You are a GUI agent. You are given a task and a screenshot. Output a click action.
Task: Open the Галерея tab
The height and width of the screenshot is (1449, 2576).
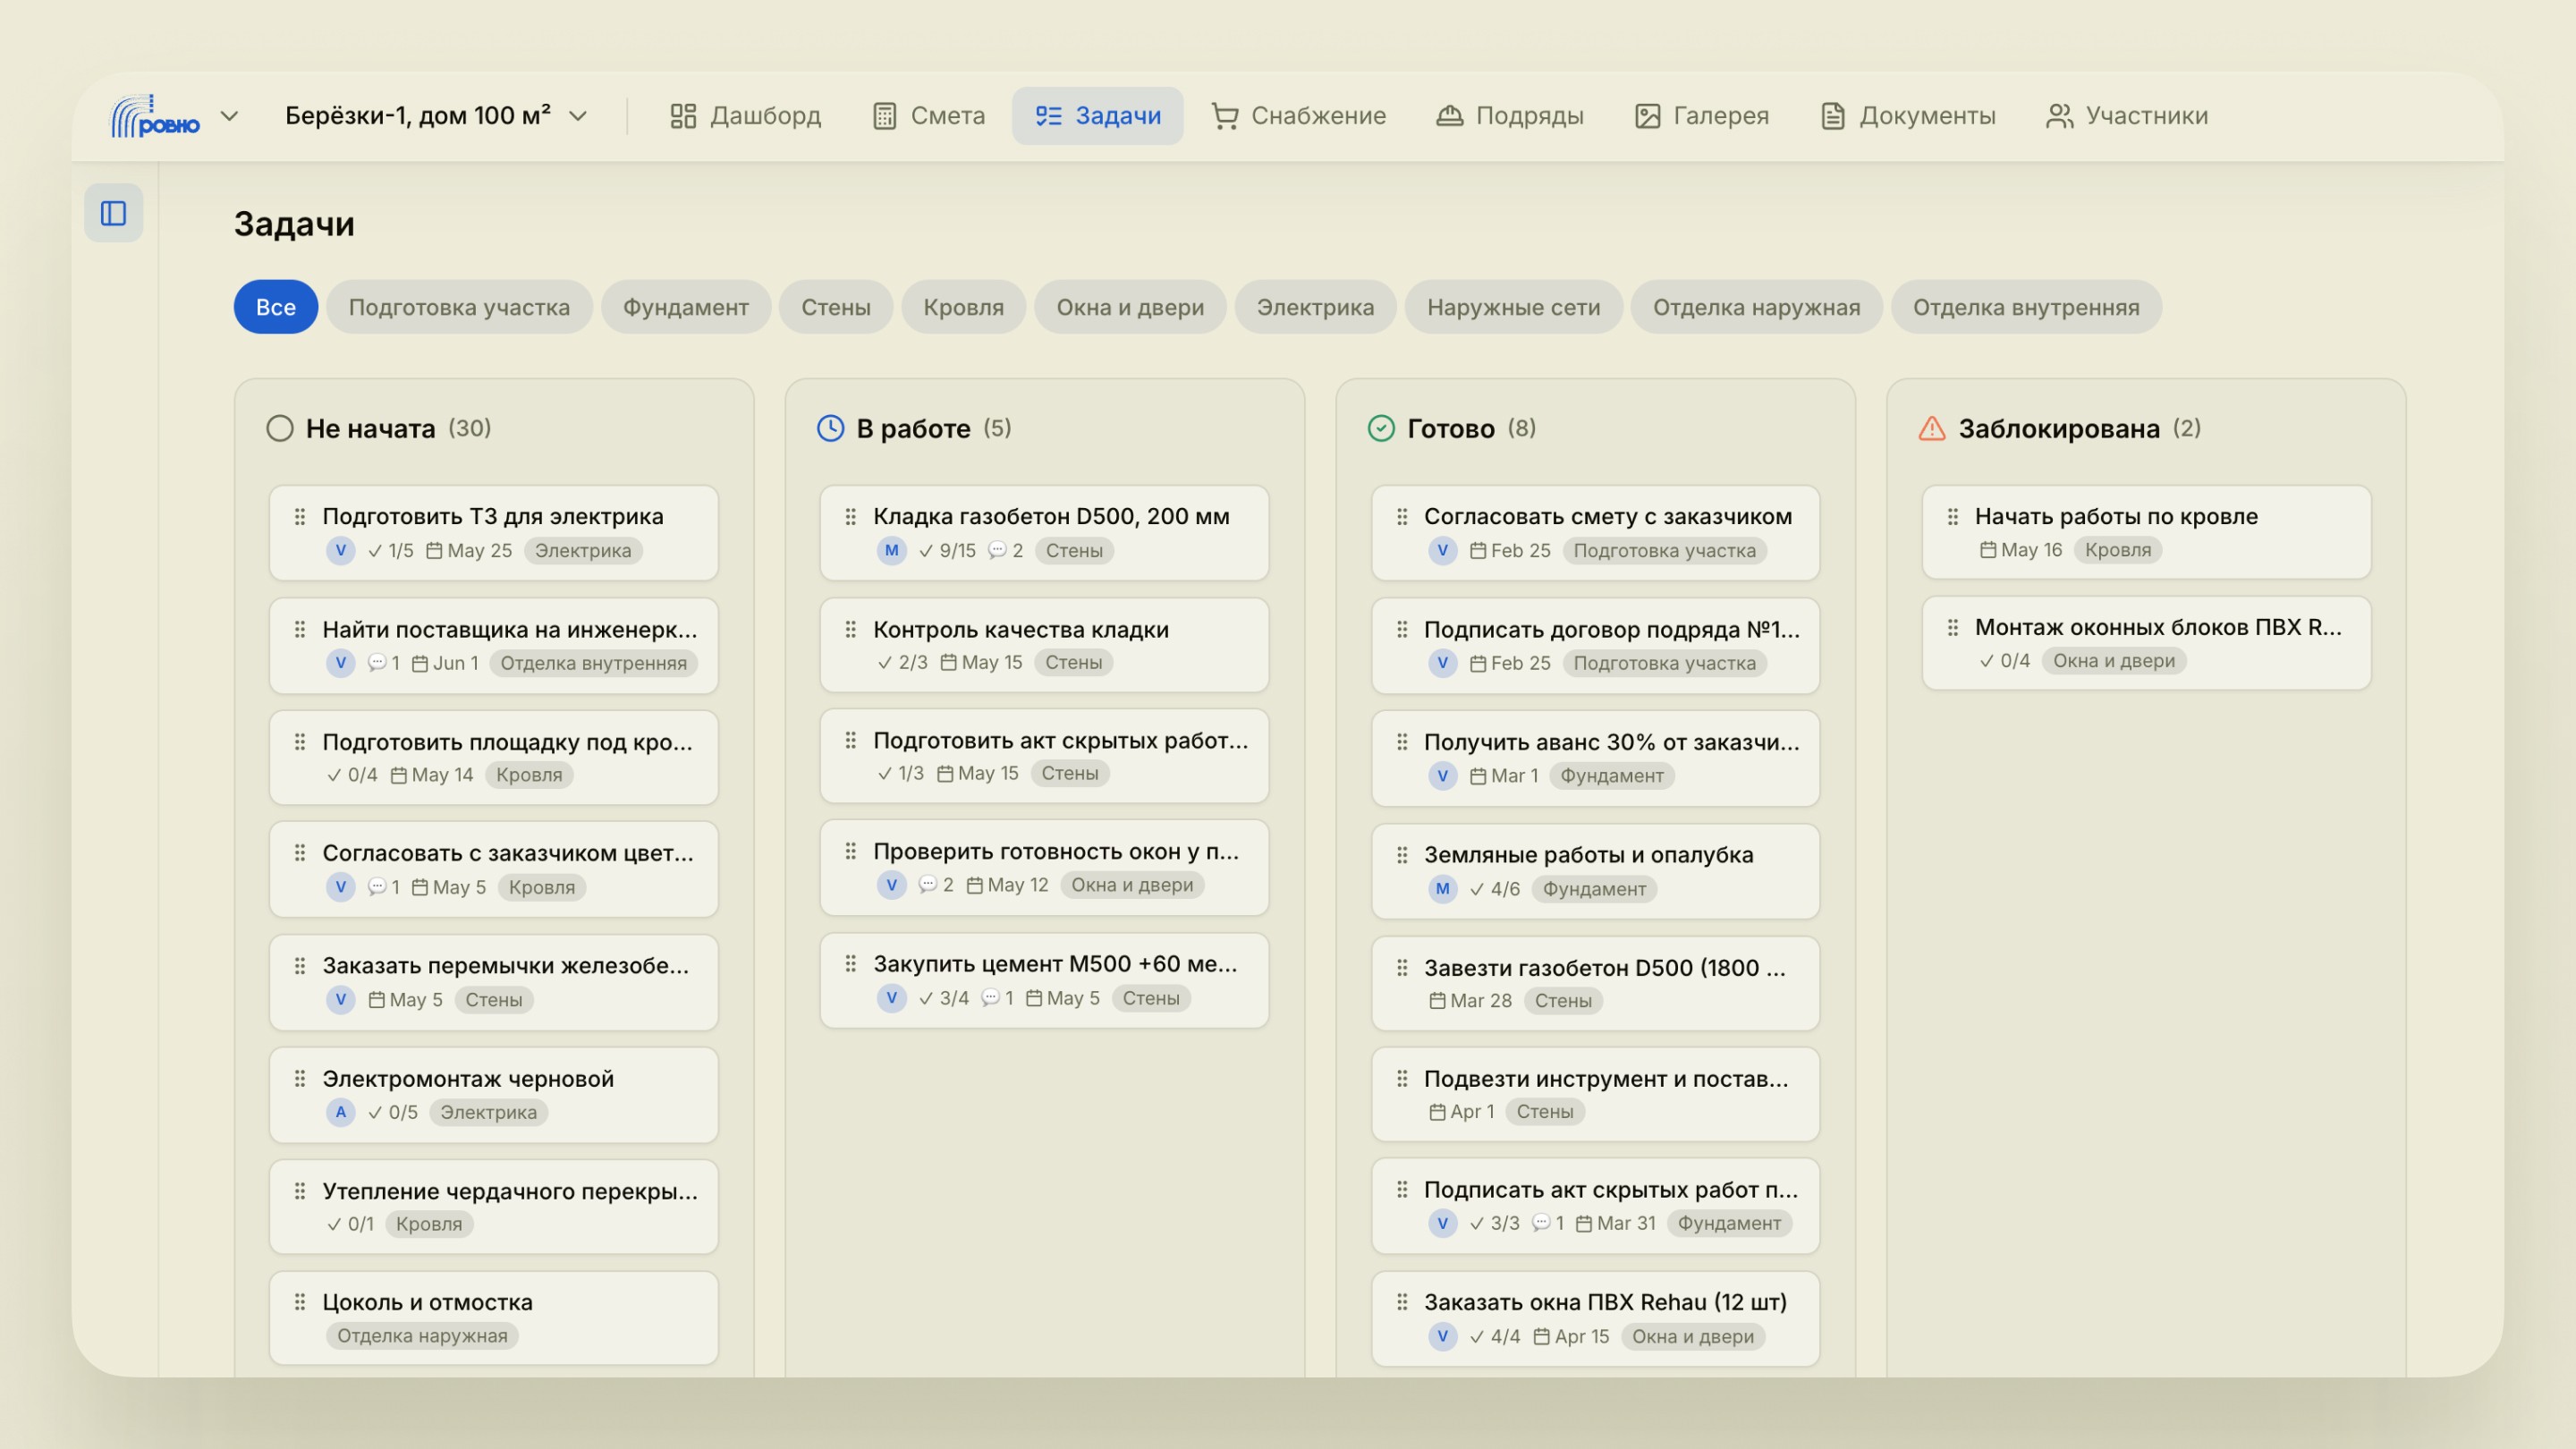point(1701,116)
